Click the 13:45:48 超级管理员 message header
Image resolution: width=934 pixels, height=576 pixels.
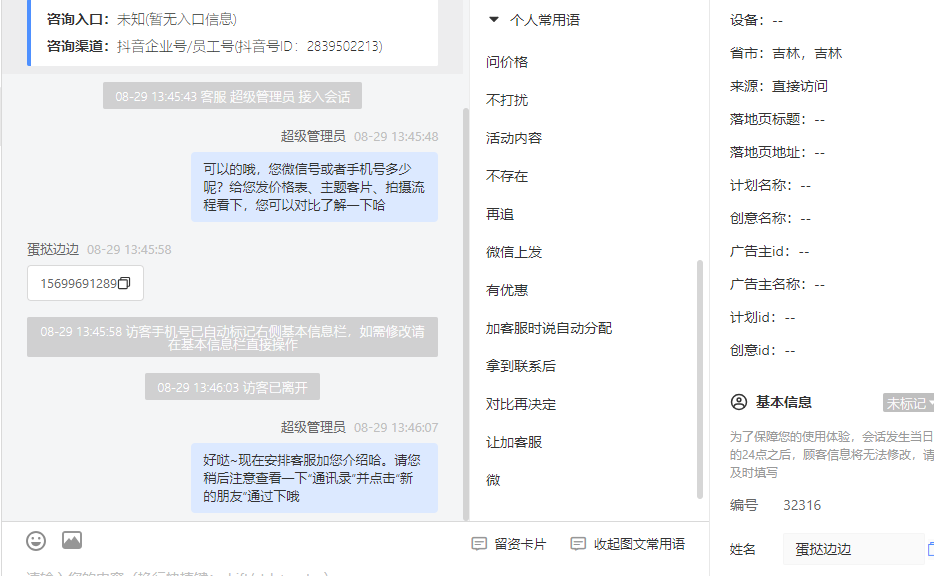click(x=359, y=136)
